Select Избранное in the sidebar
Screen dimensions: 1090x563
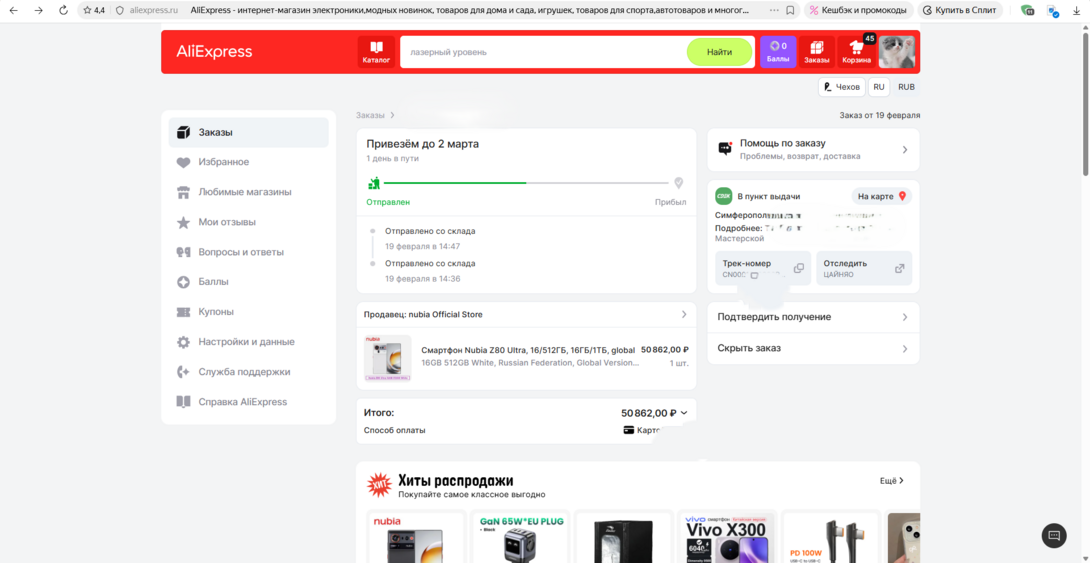pyautogui.click(x=224, y=162)
